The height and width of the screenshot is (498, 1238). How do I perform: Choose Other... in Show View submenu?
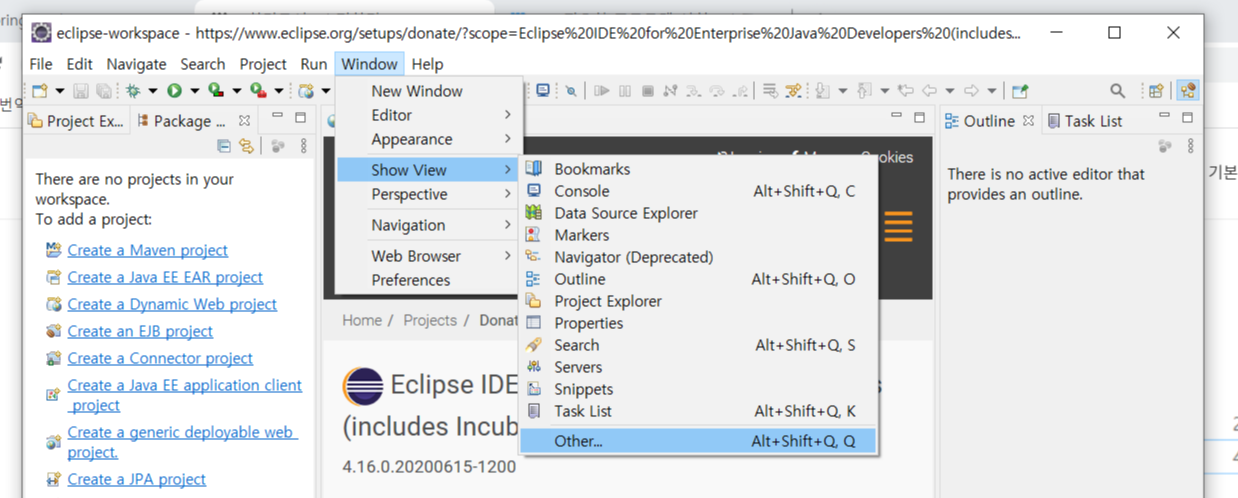pos(698,441)
